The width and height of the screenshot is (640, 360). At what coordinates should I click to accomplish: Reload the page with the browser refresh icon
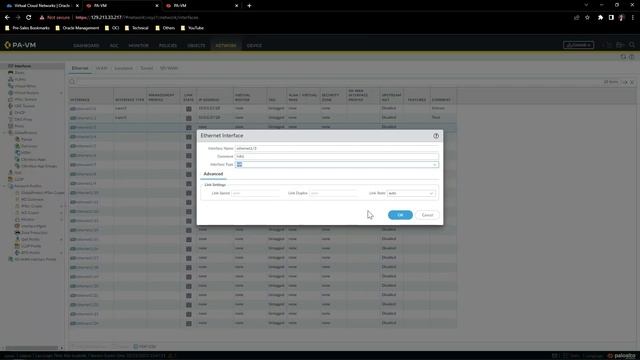[x=29, y=18]
